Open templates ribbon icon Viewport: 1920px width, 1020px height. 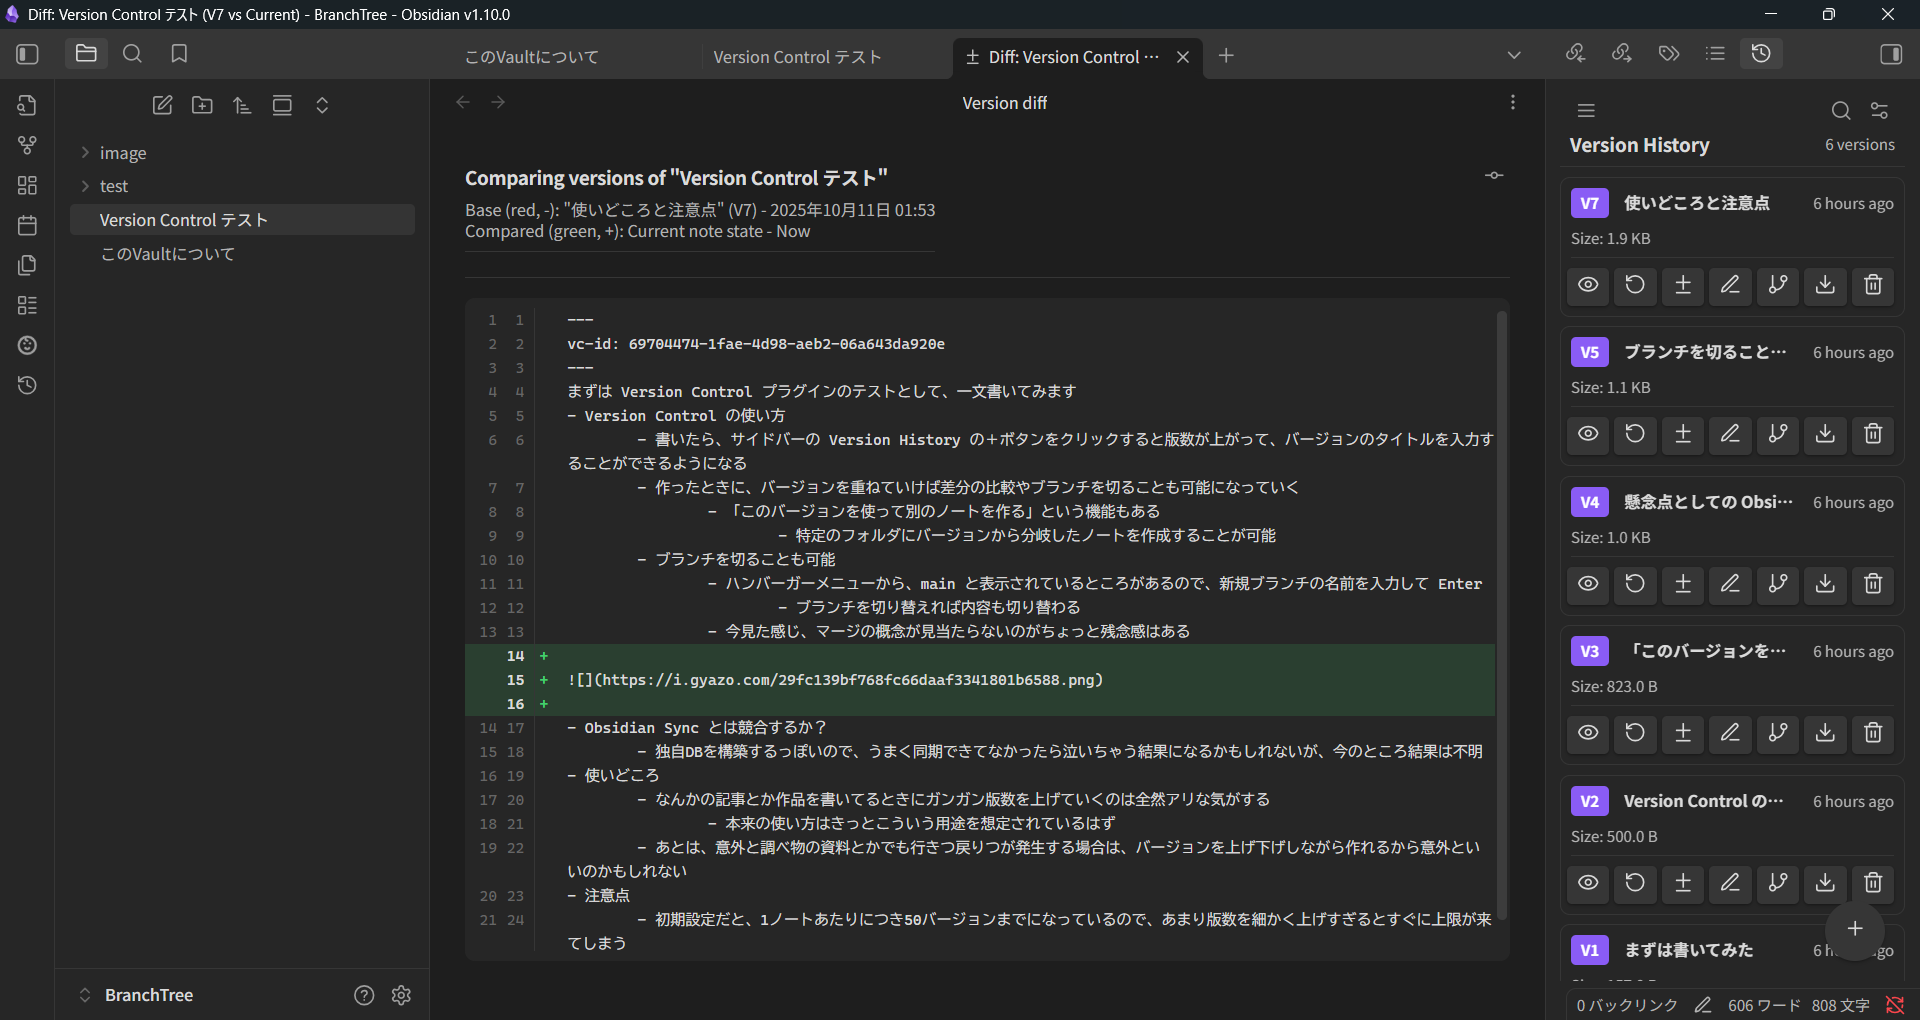(28, 265)
